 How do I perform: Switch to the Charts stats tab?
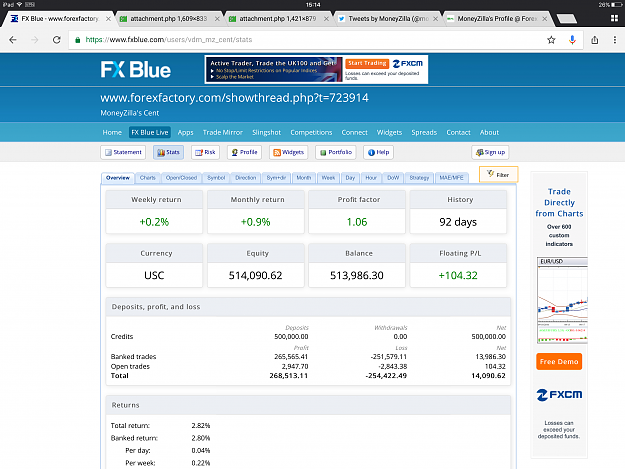147,178
